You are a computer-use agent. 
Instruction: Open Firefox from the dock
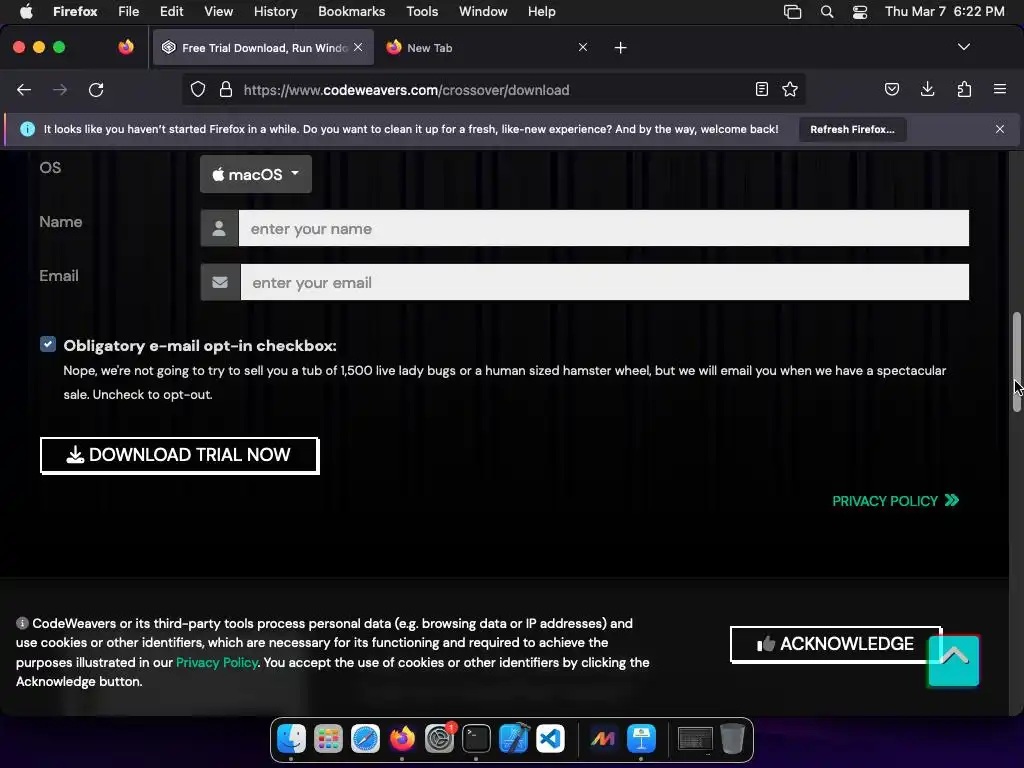tap(402, 739)
